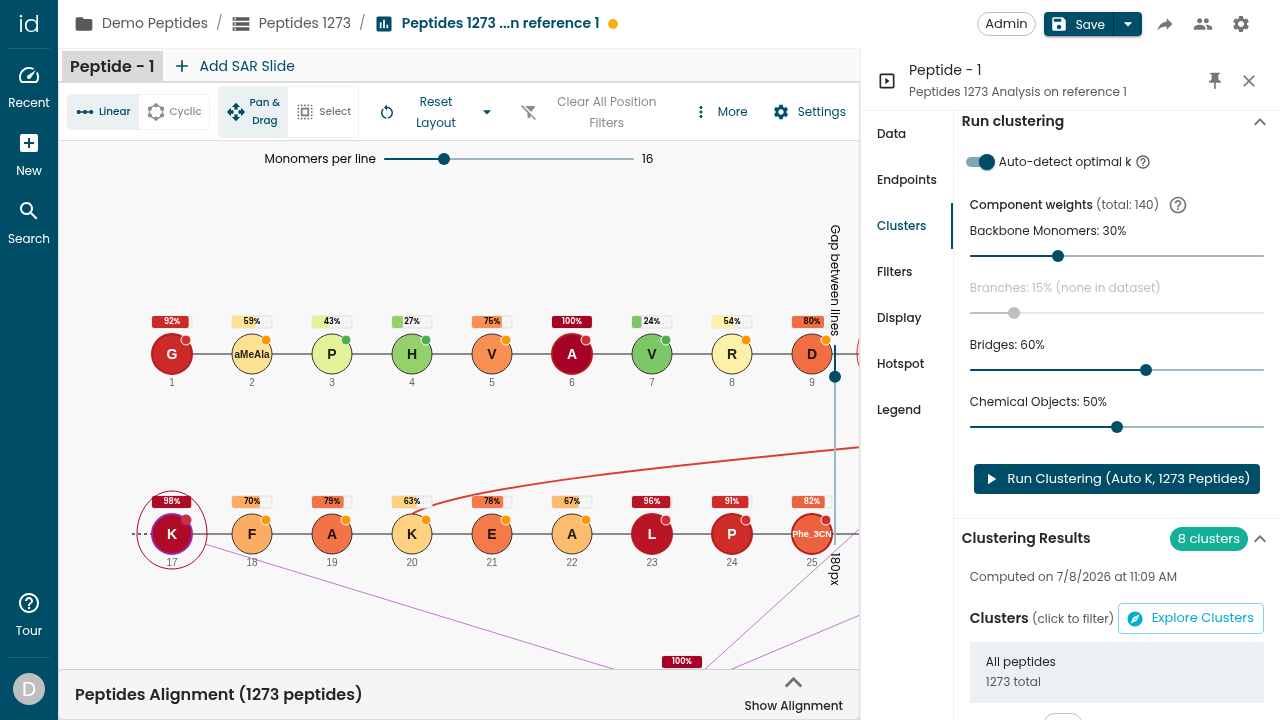
Task: Click the panel collapse play-box icon
Action: point(886,81)
